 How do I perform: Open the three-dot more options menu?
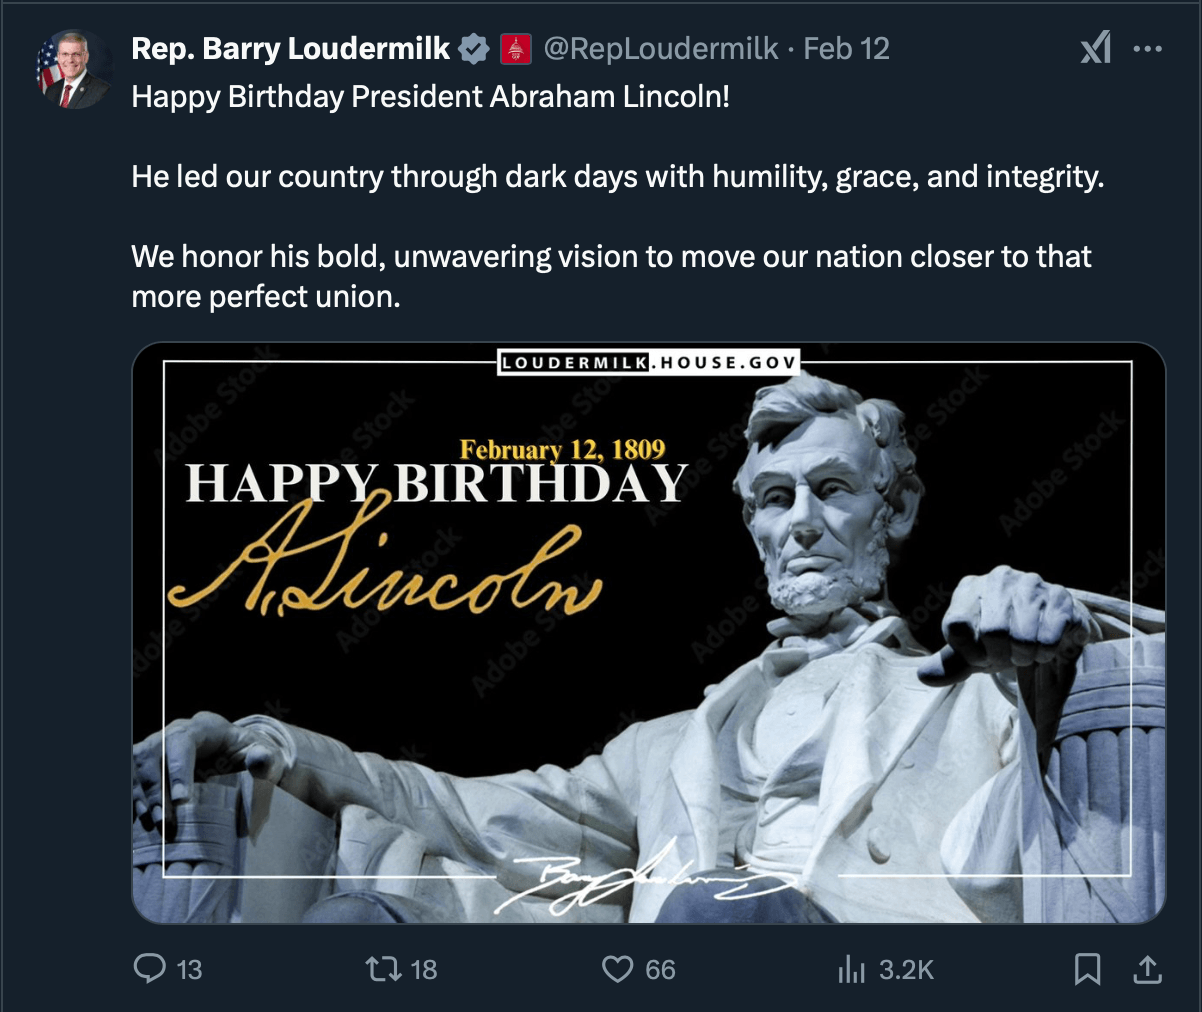click(1148, 48)
